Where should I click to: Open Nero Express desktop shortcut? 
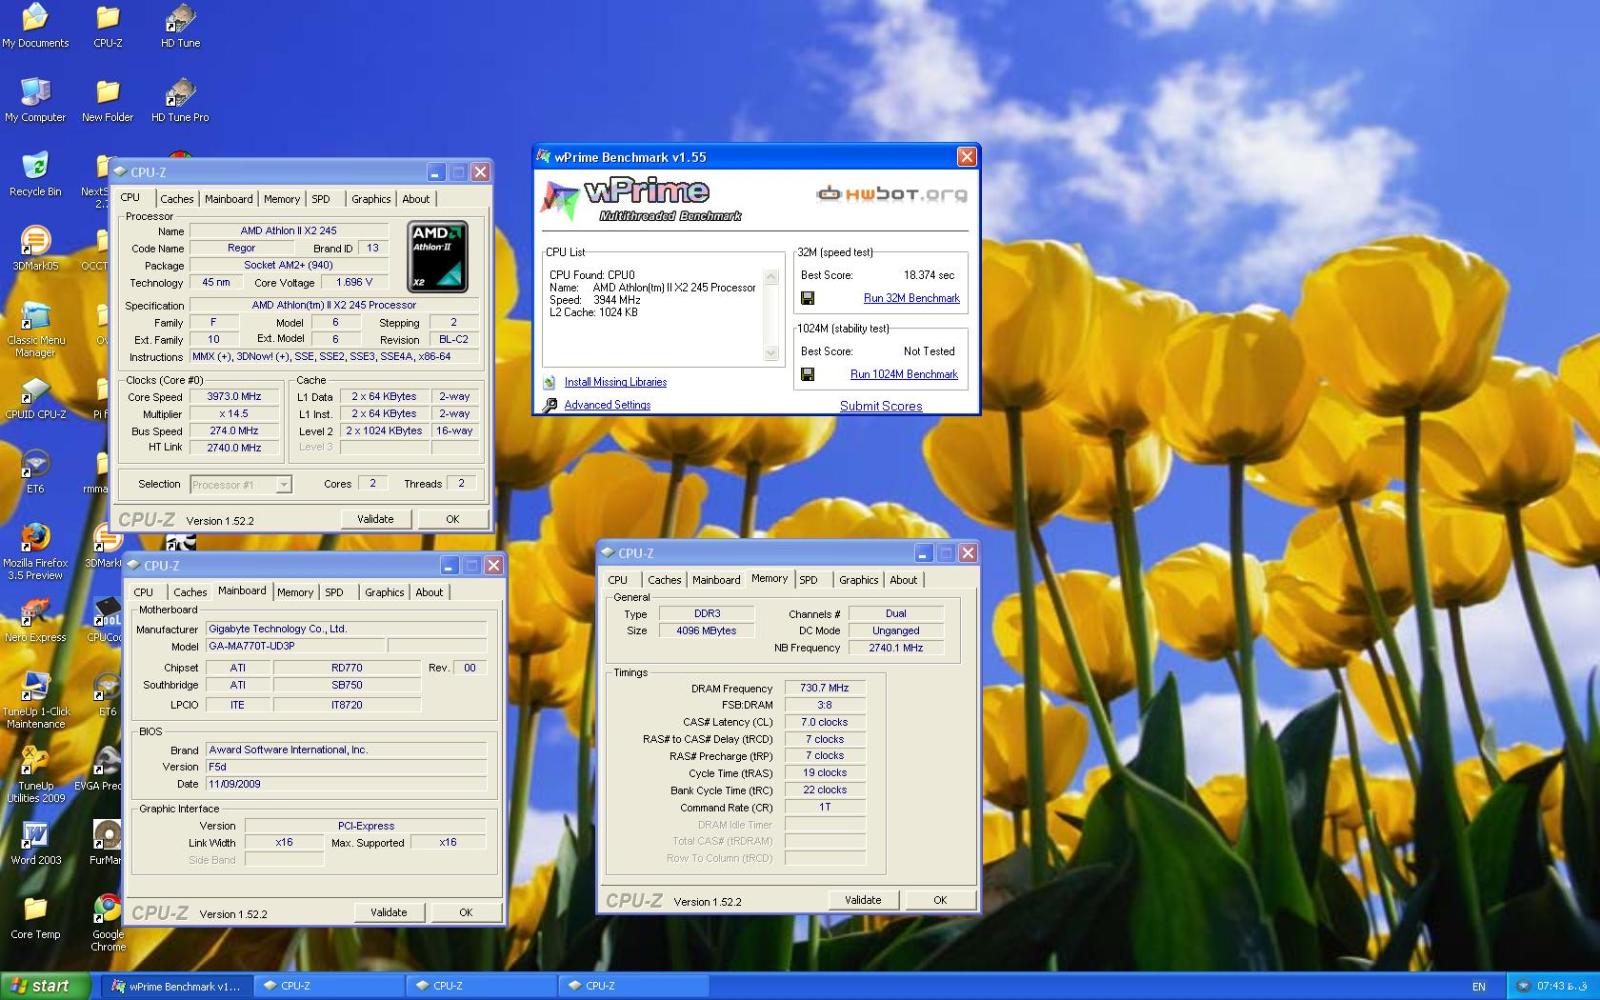click(x=35, y=620)
